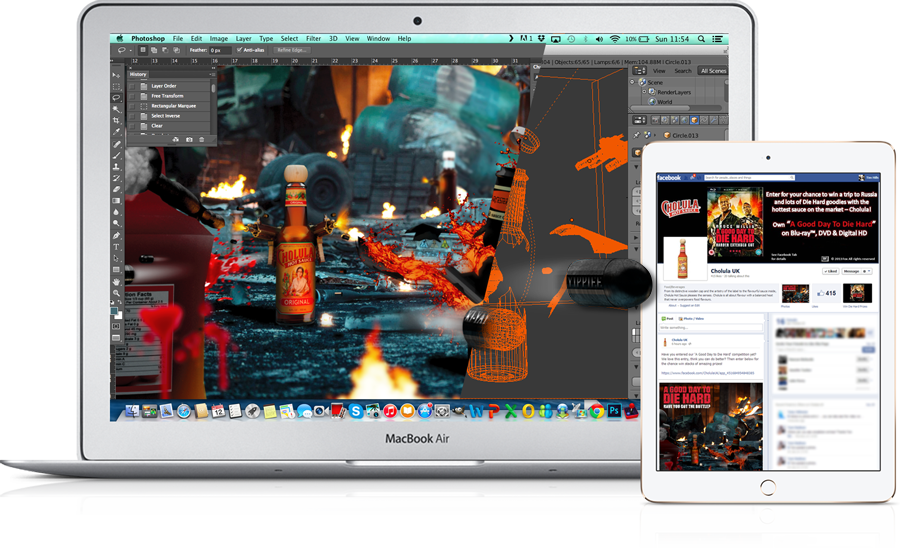Select the Pen tool
This screenshot has width=900, height=548.
tap(117, 236)
